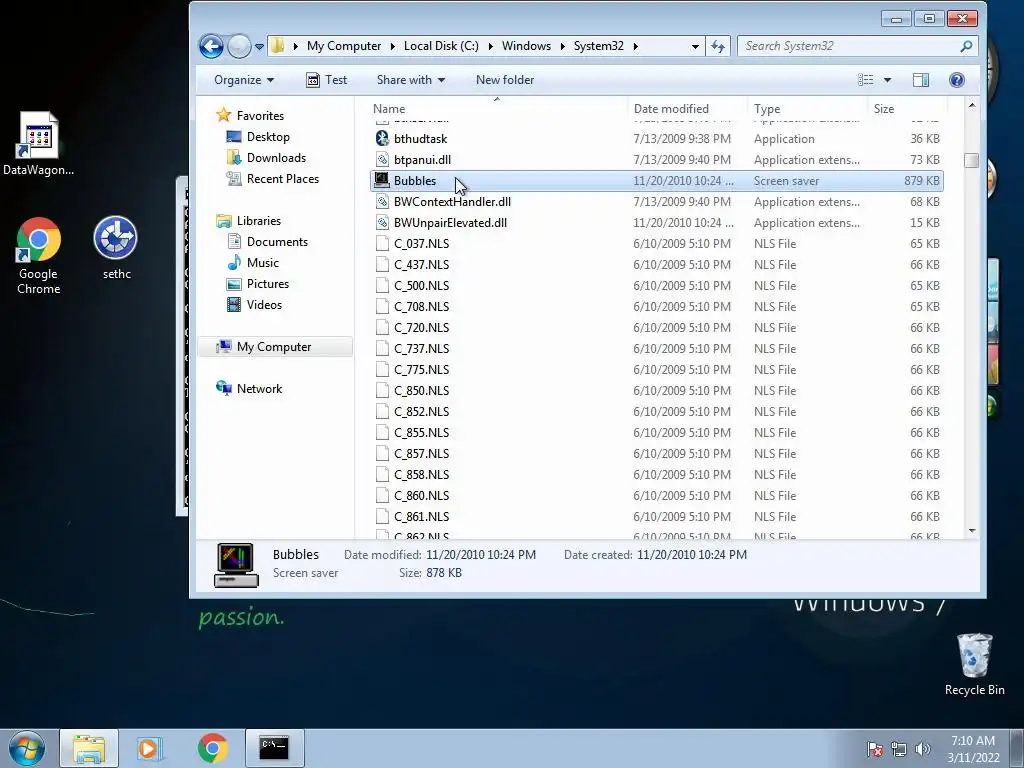This screenshot has height=768, width=1024.
Task: Click the scrollbar down arrow
Action: (x=972, y=532)
